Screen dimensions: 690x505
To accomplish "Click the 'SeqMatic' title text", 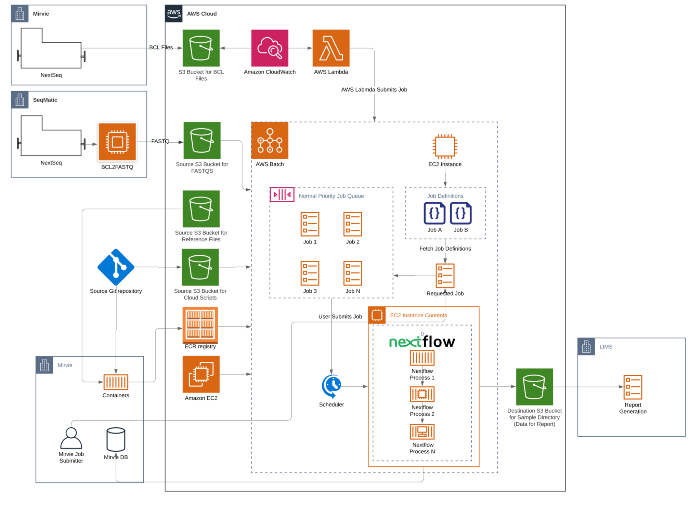I will click(x=45, y=100).
